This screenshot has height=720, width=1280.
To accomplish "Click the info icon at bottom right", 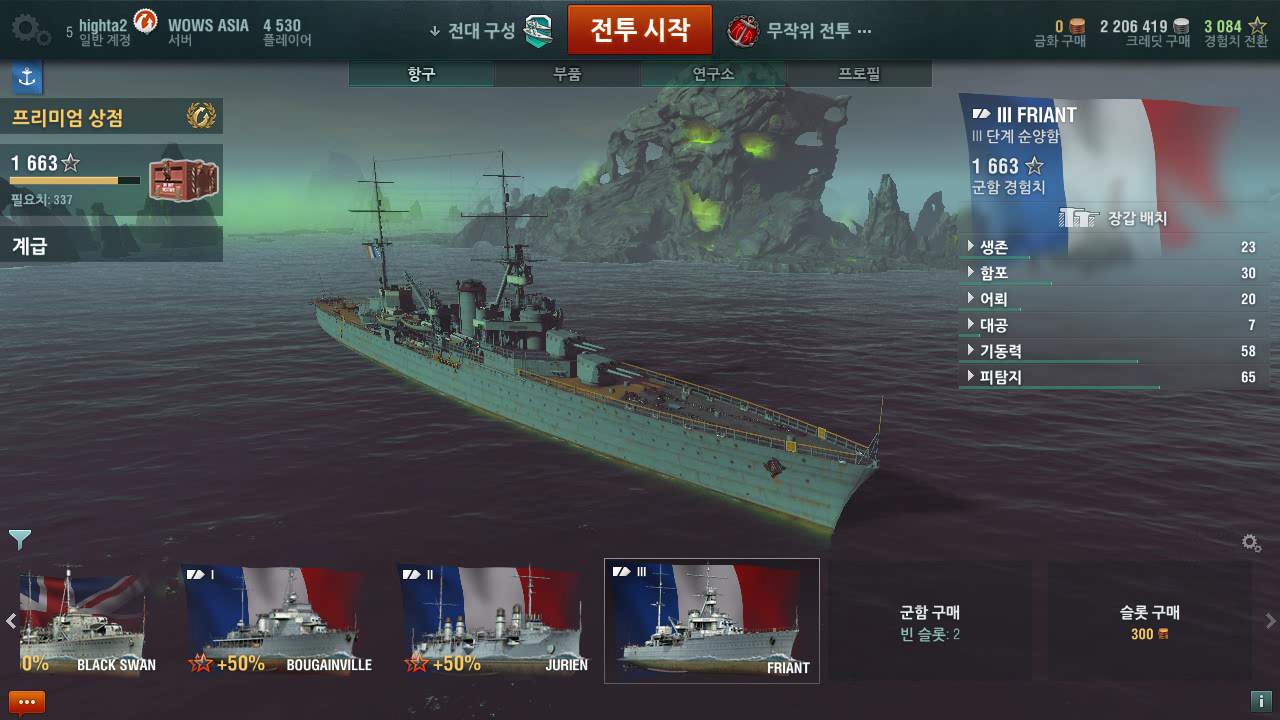I will (1260, 702).
